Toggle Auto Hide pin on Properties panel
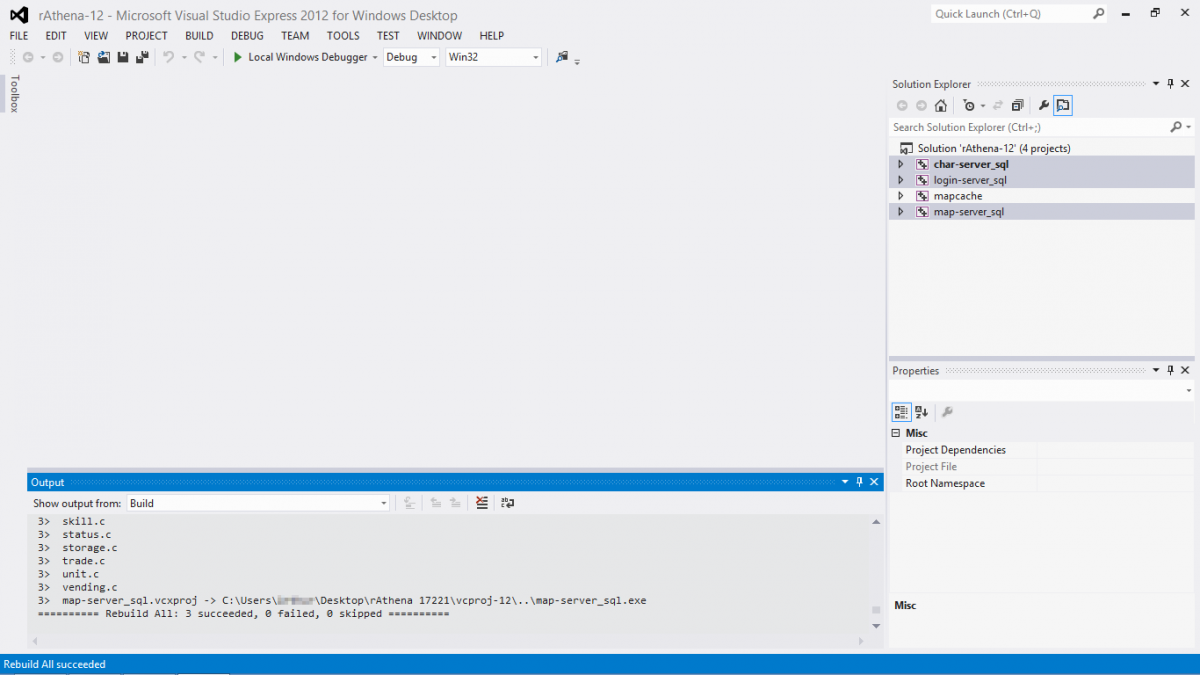The image size is (1200, 675). (x=1171, y=370)
